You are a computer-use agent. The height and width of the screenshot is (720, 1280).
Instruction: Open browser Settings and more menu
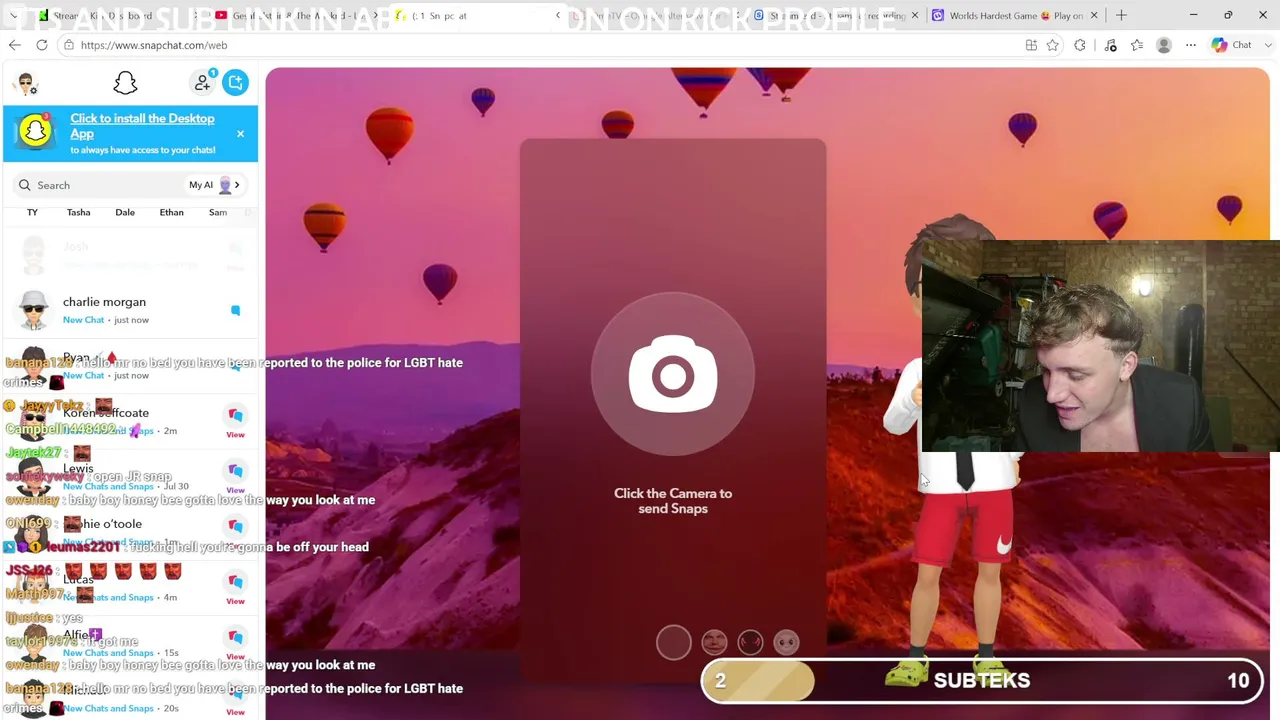(x=1191, y=45)
